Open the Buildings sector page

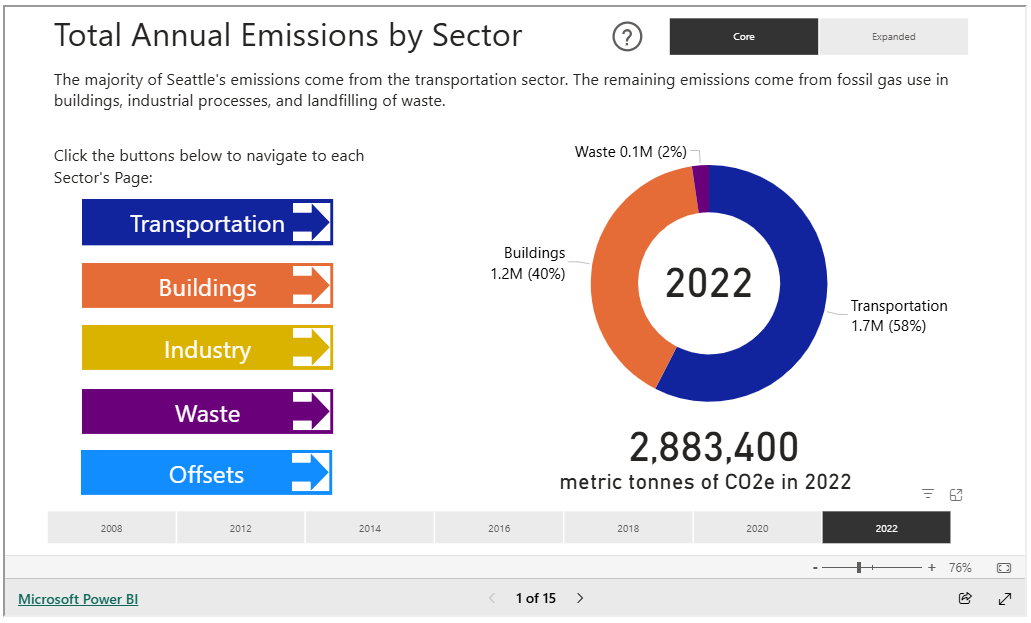(207, 287)
